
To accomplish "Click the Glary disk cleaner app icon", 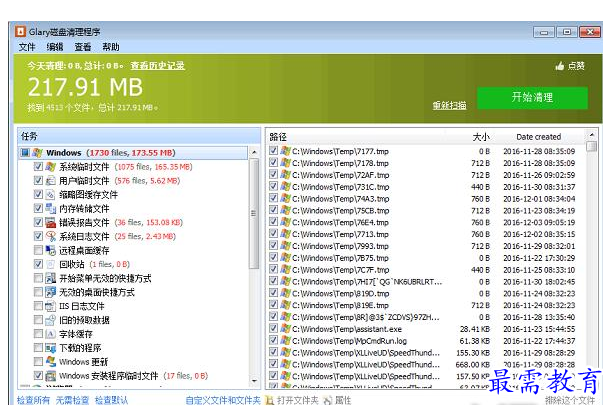I will (x=20, y=32).
